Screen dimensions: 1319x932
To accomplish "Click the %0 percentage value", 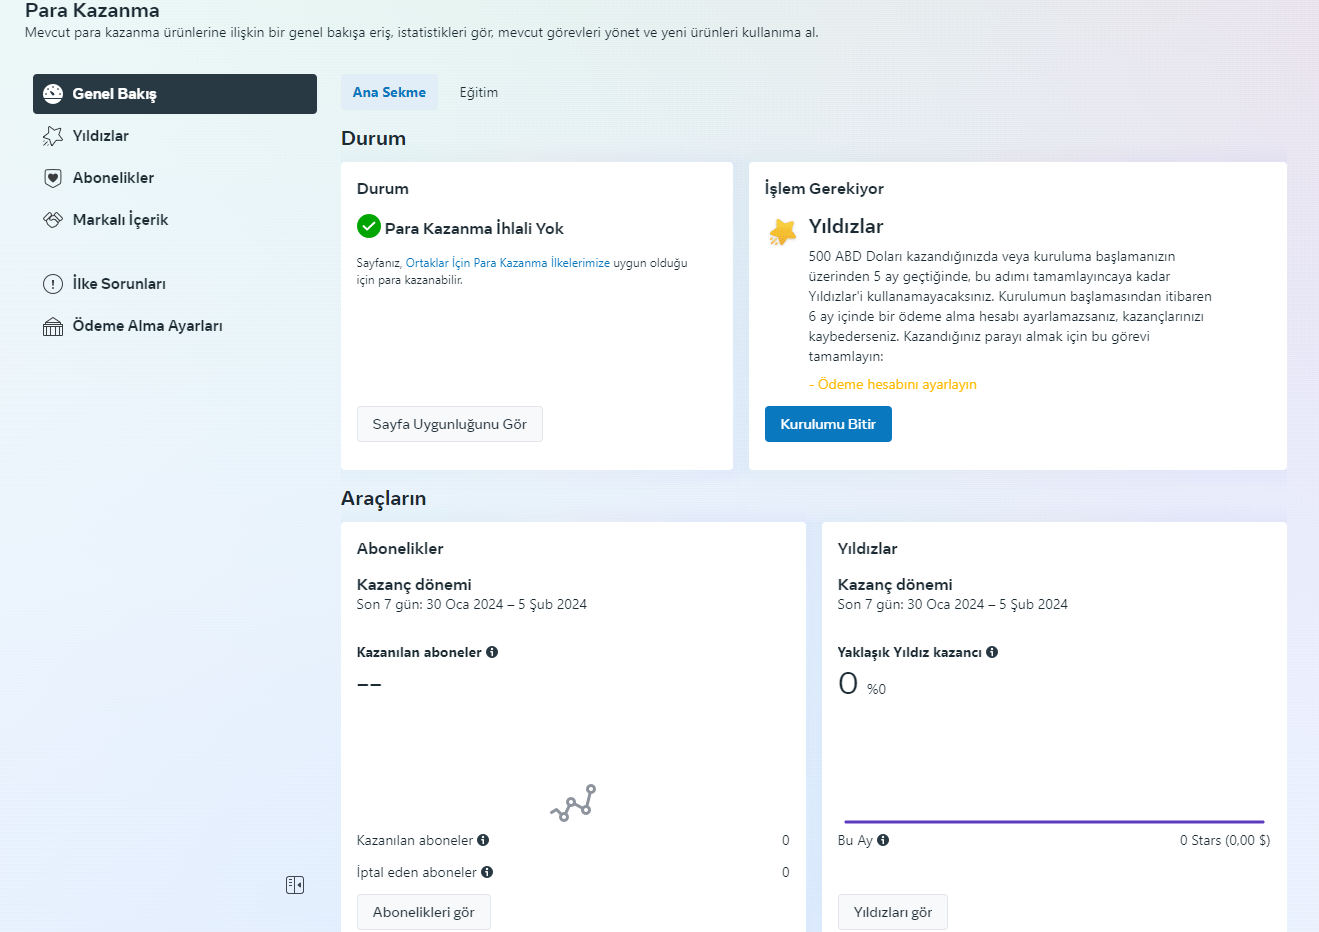I will point(876,689).
